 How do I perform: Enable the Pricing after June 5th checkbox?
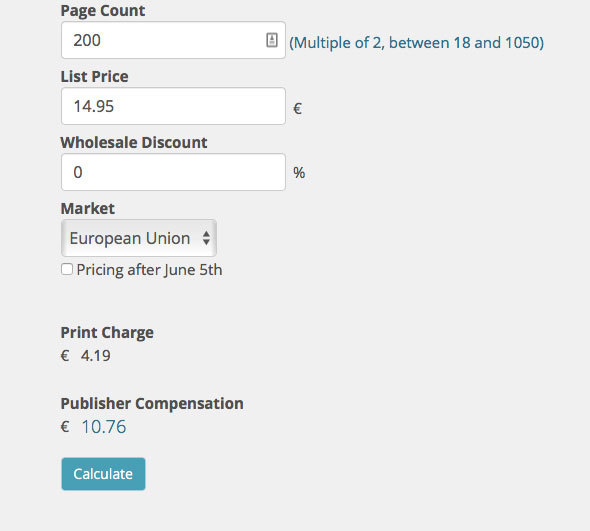click(x=67, y=269)
